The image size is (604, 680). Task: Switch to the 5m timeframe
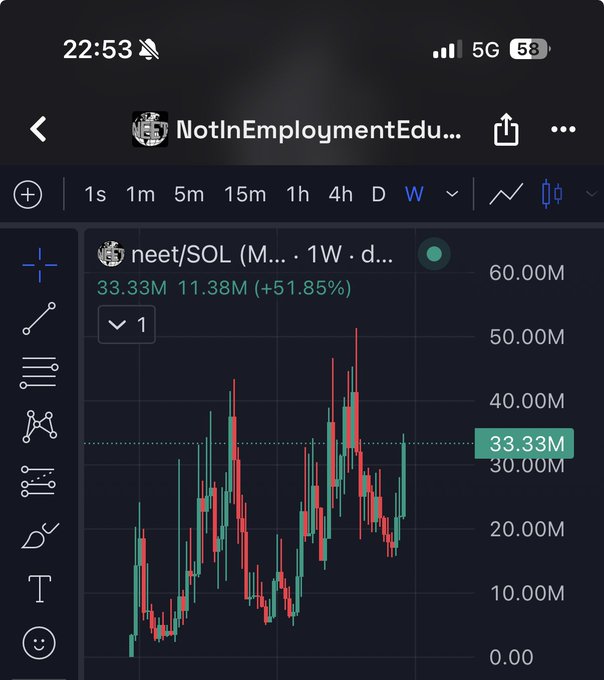(x=189, y=194)
